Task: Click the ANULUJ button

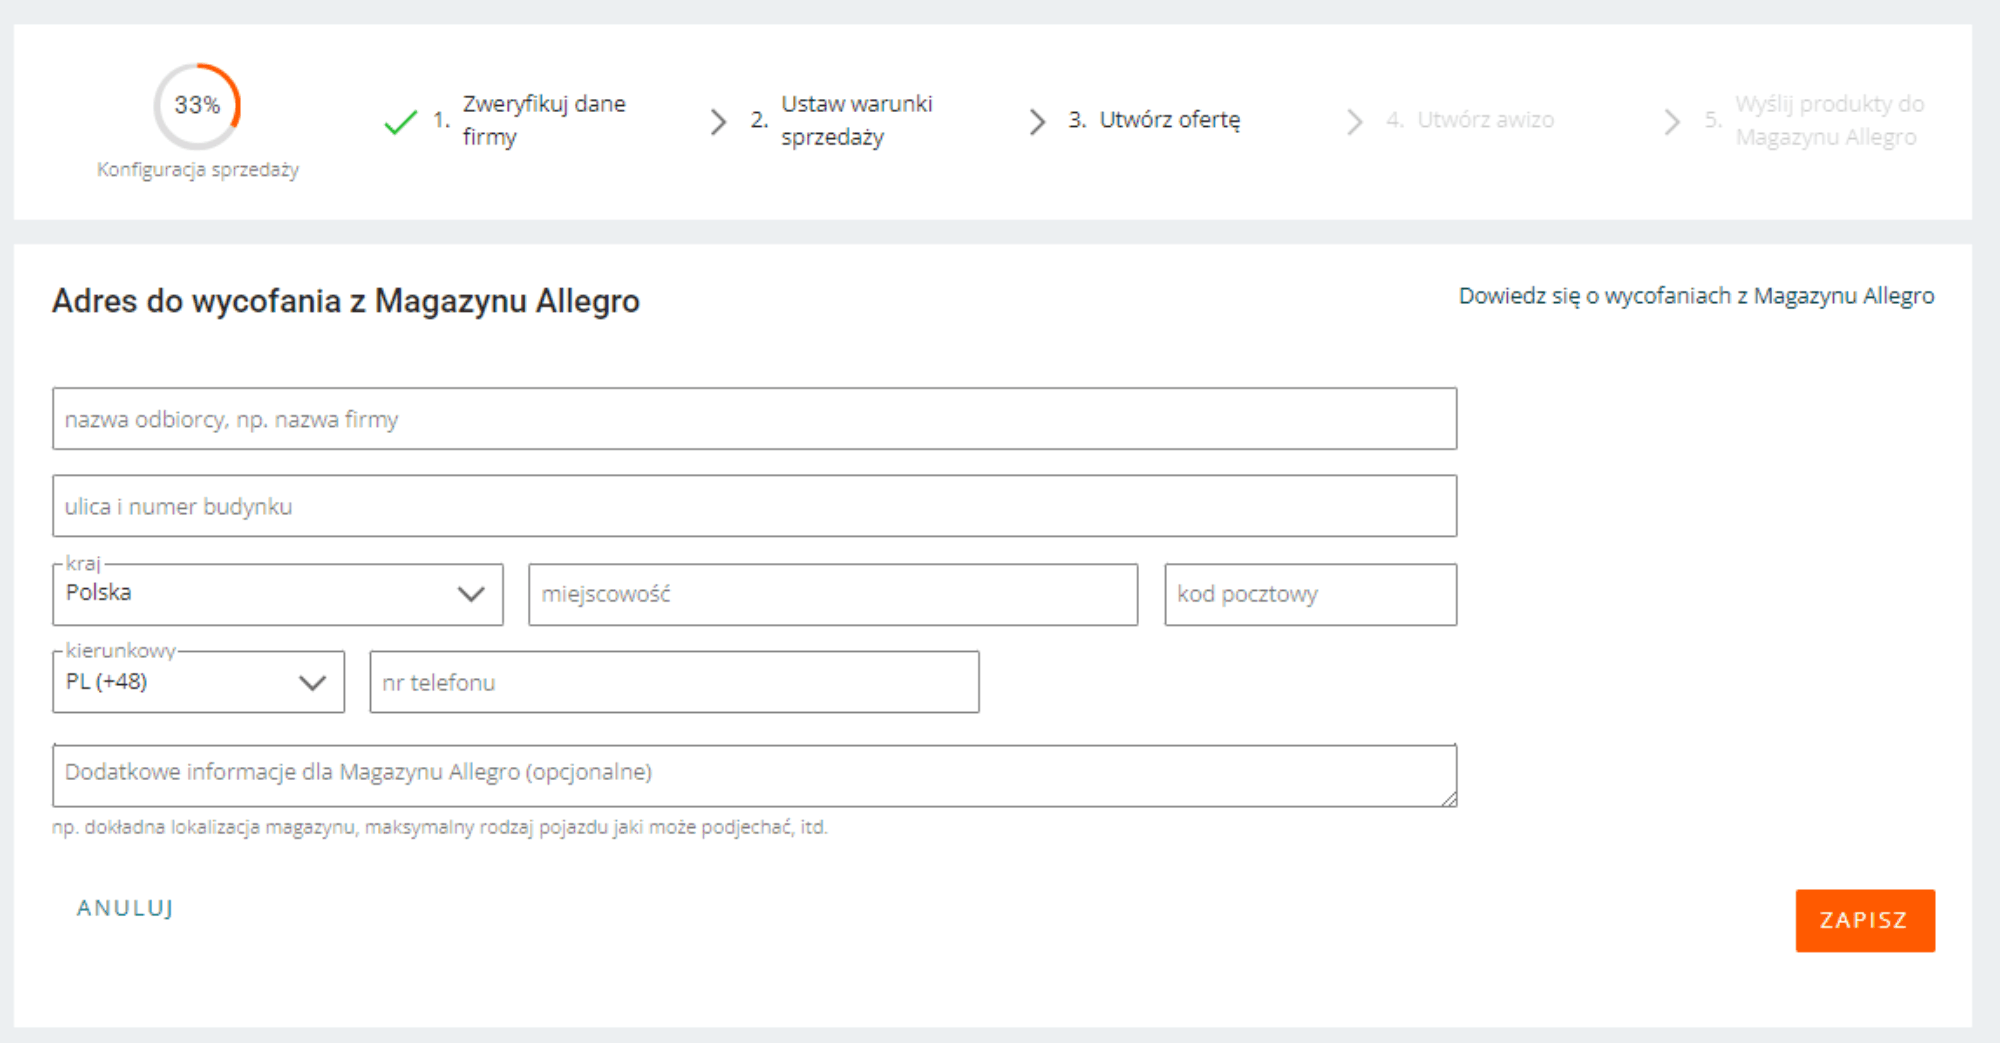Action: 125,908
